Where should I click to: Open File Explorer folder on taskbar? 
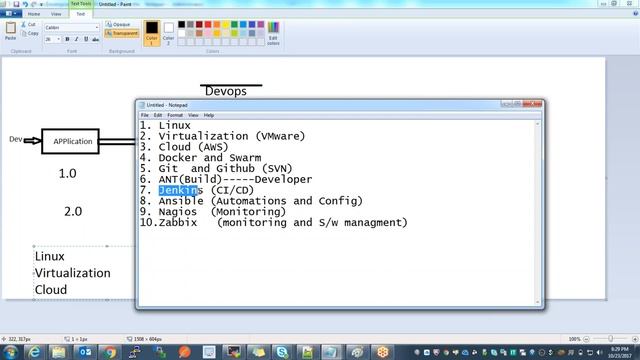(58, 352)
